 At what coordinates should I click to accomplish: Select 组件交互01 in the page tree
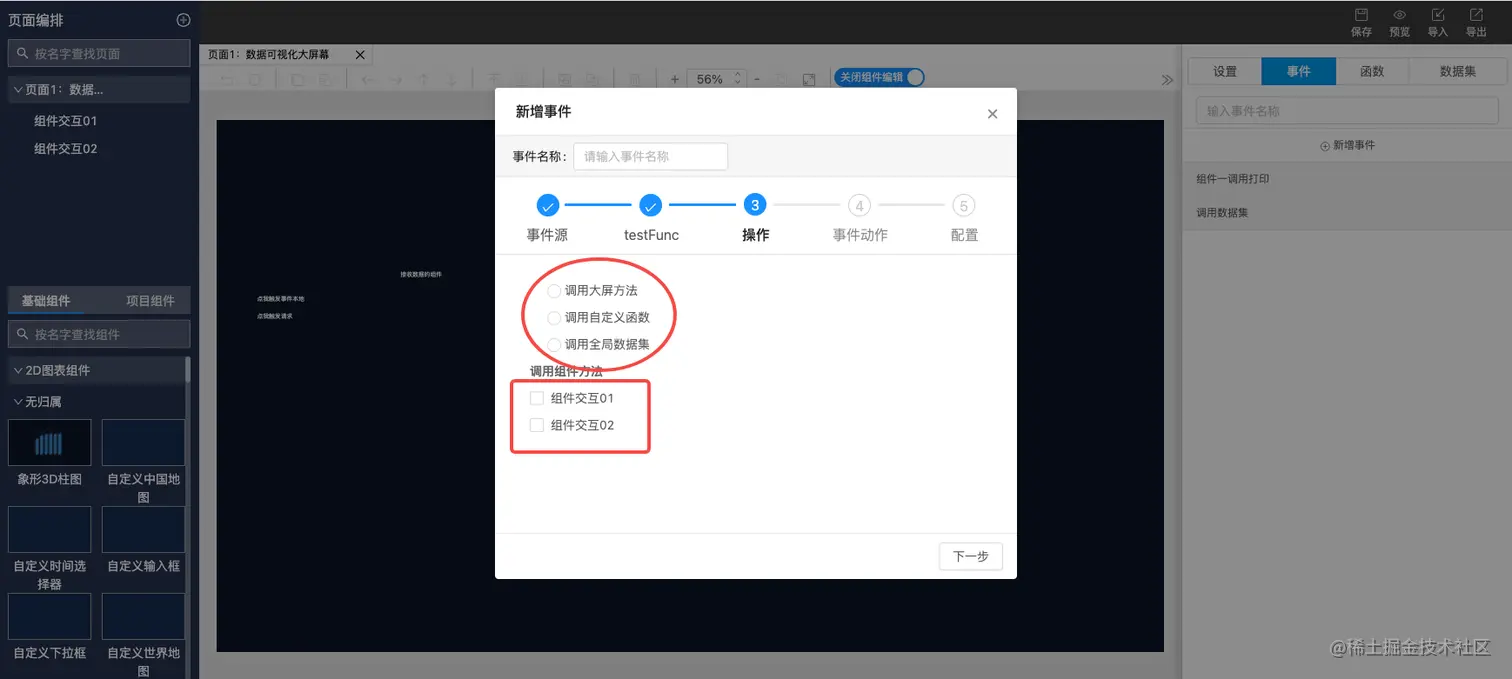[x=66, y=121]
